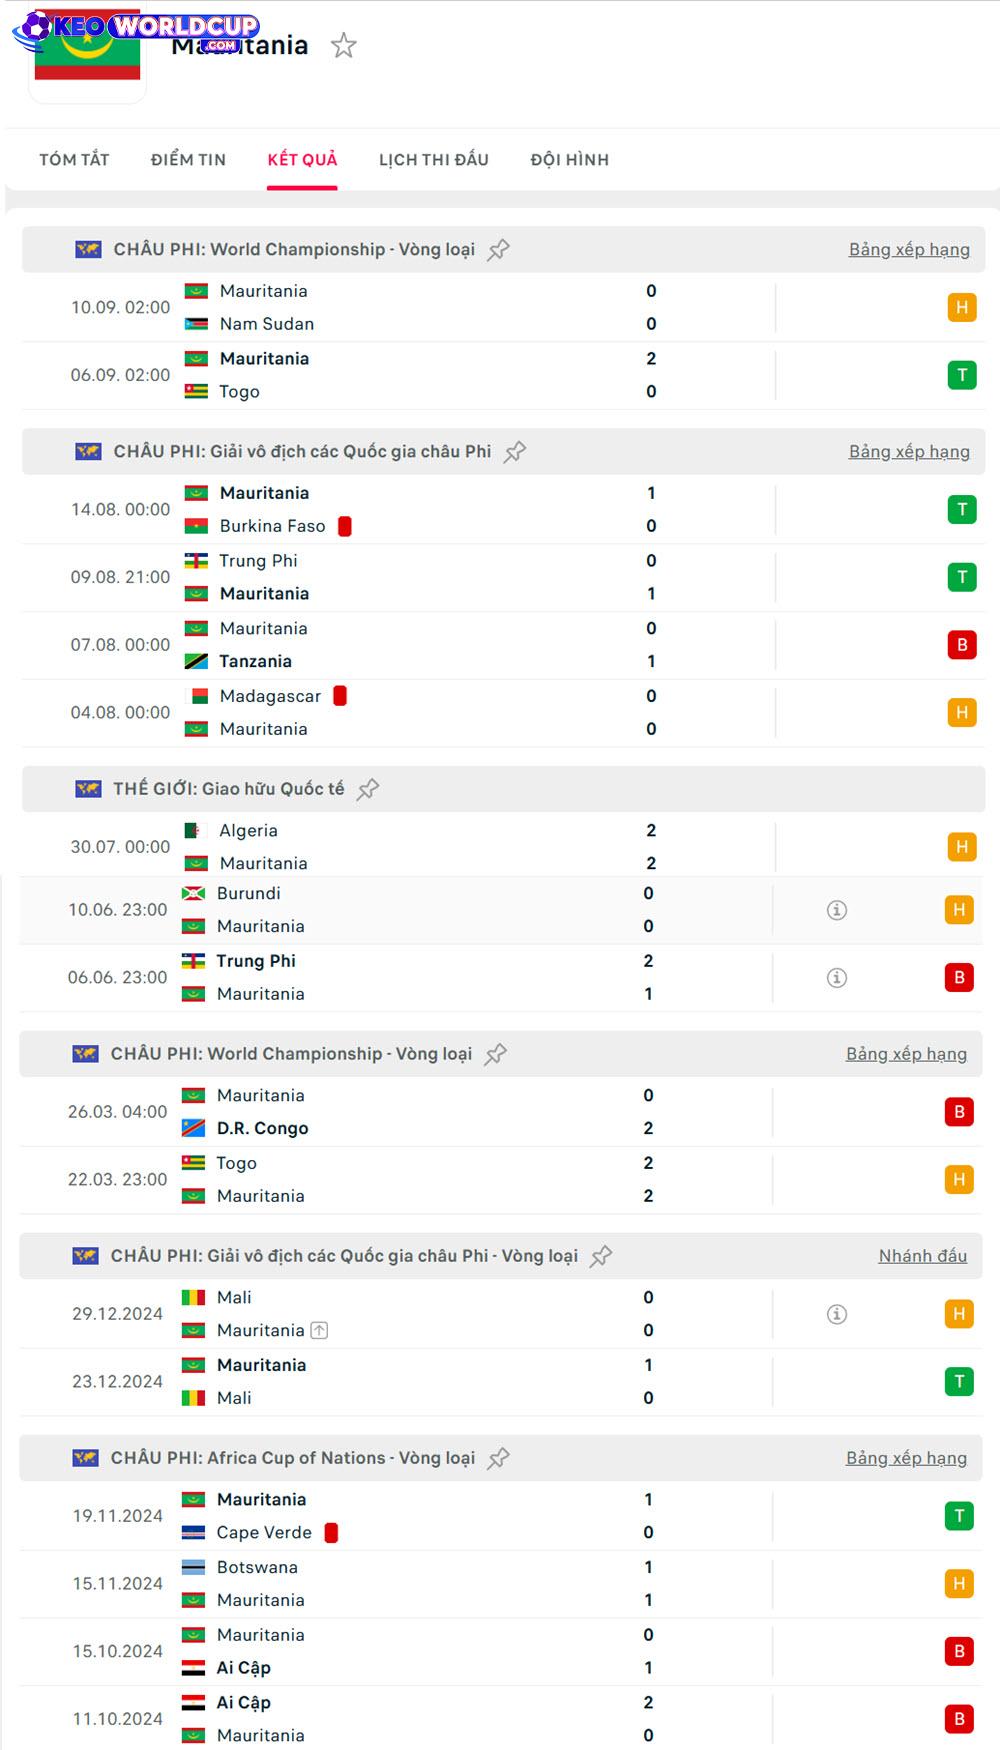The height and width of the screenshot is (1750, 1000).
Task: Open the LỊCH THI ĐẤU tab
Action: (x=434, y=160)
